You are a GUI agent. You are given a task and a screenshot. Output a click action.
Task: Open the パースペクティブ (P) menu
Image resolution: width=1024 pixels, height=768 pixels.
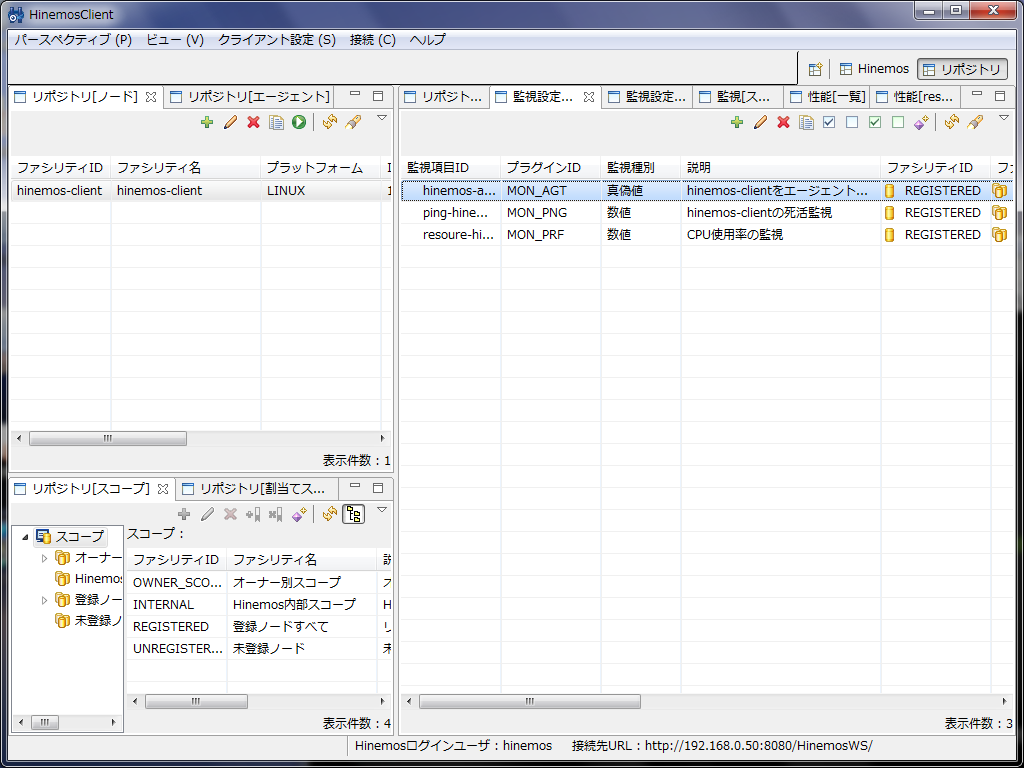(73, 40)
